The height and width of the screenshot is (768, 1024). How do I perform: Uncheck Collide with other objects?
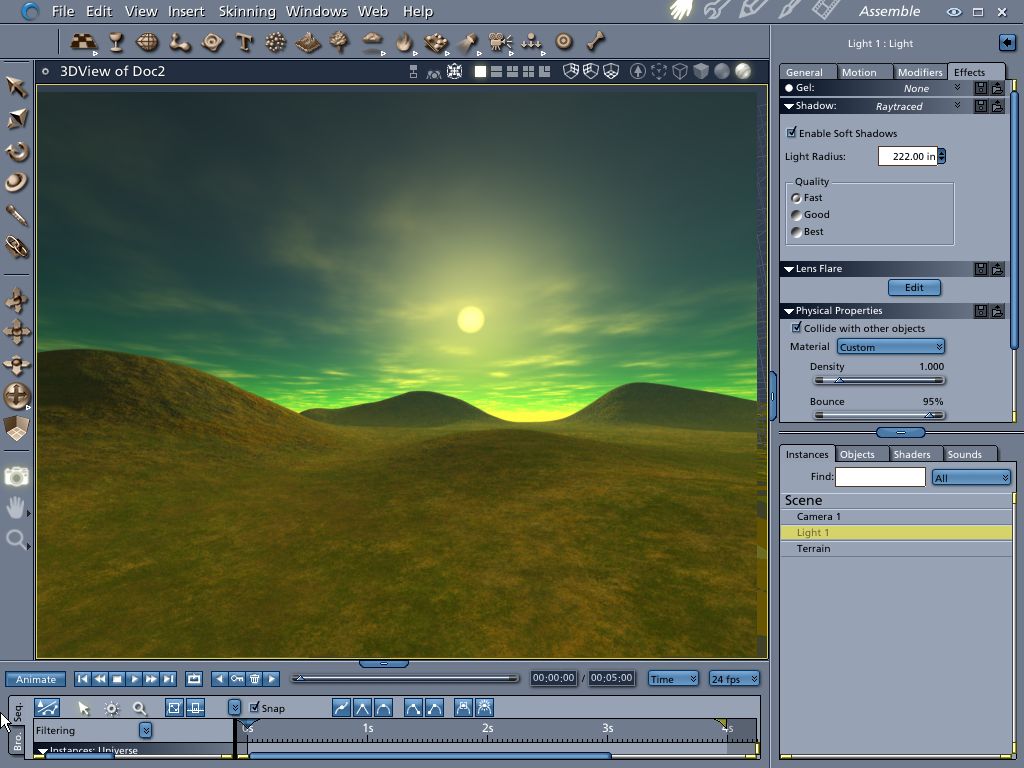(797, 328)
